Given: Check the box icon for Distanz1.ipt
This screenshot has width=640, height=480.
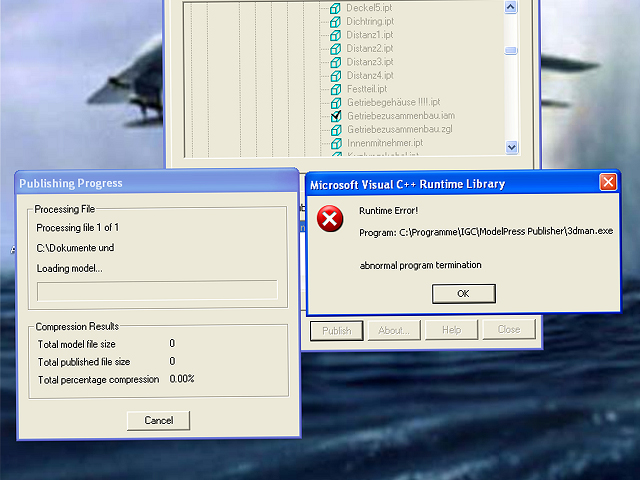Looking at the screenshot, I should (335, 35).
